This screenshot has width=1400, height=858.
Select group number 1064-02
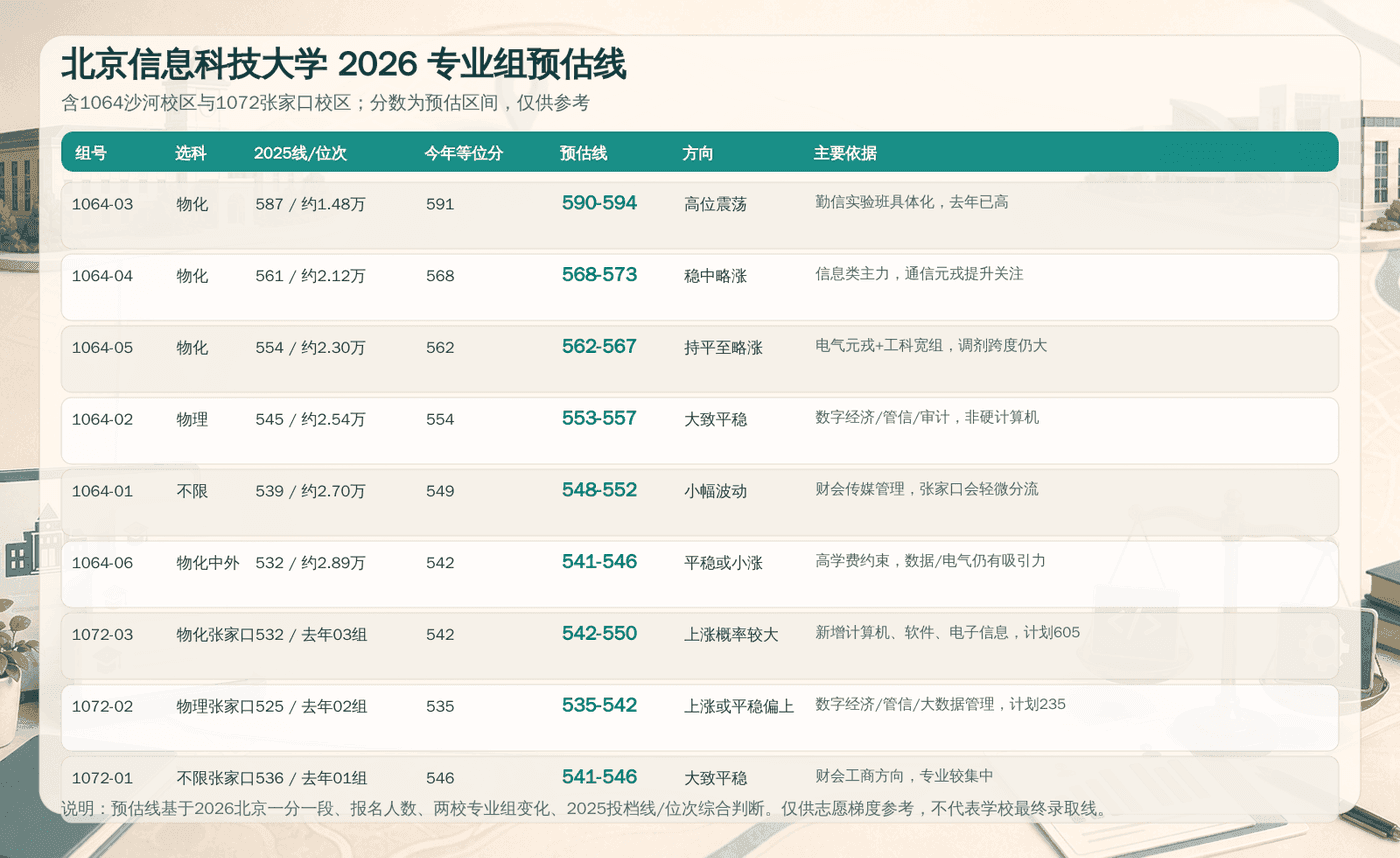[x=102, y=419]
